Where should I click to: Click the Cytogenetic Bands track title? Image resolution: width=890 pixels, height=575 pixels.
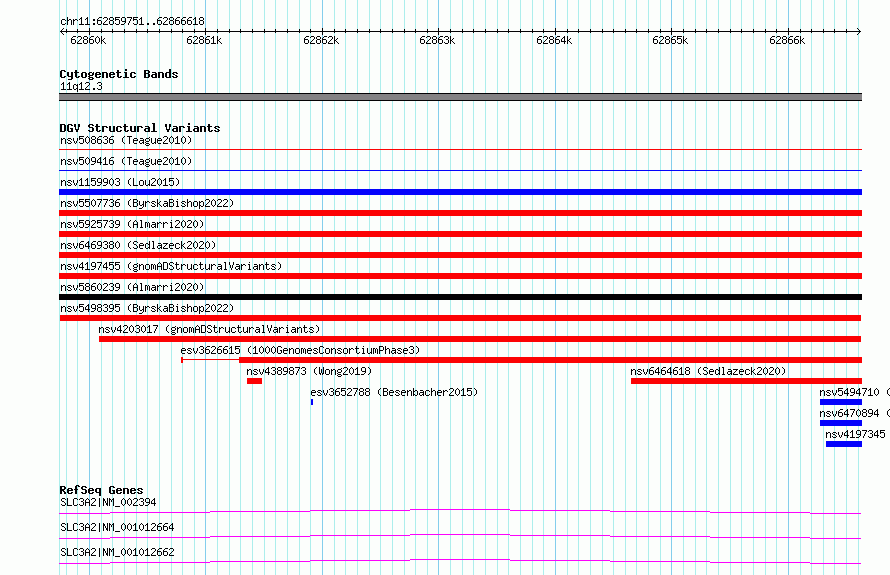119,74
